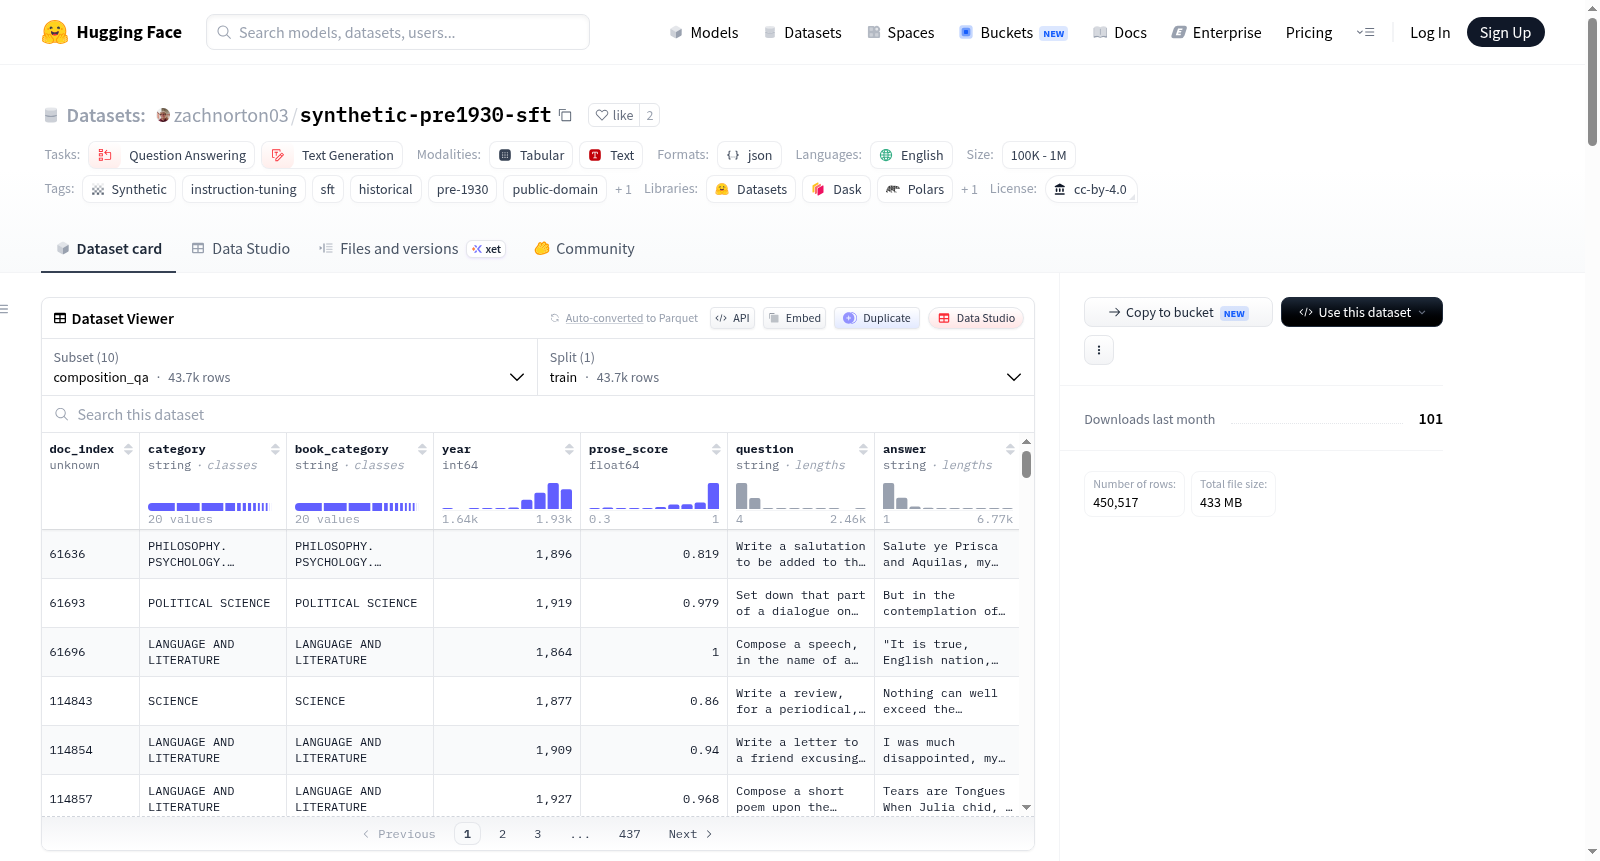Sort by the question column icon
The height and width of the screenshot is (861, 1600).
coord(863,449)
